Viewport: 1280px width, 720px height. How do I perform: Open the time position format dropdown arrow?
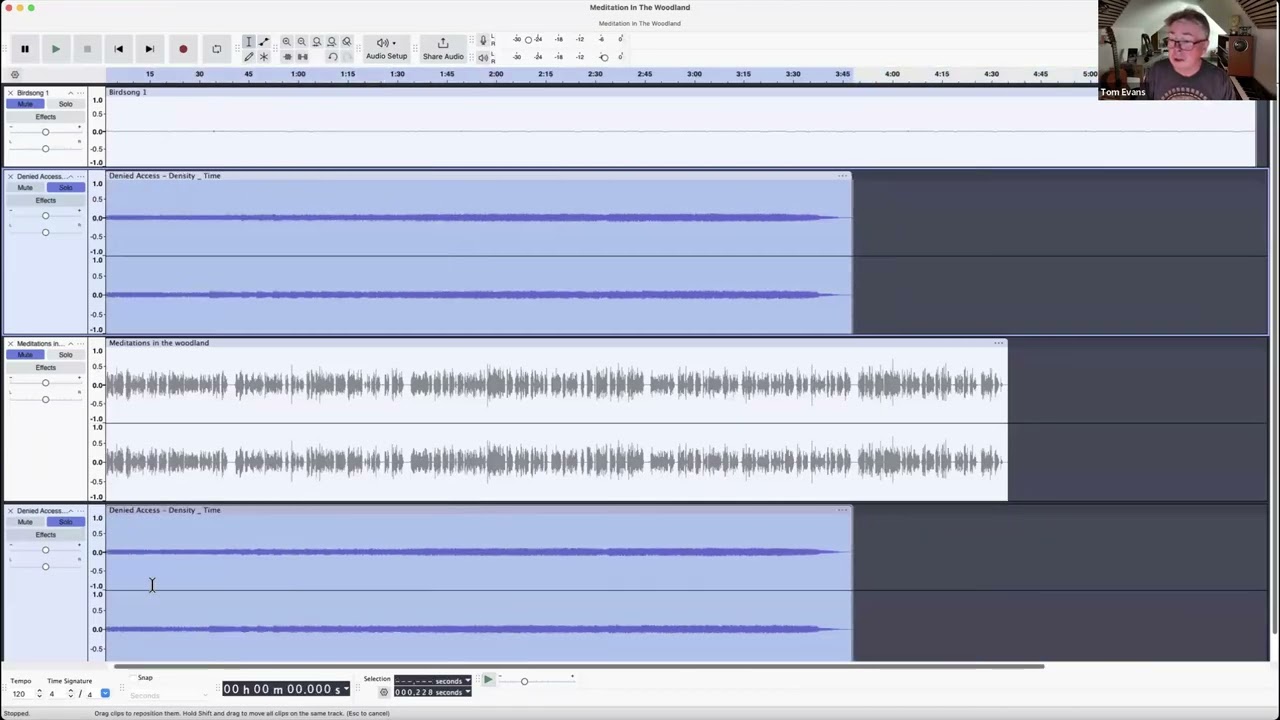pos(346,689)
